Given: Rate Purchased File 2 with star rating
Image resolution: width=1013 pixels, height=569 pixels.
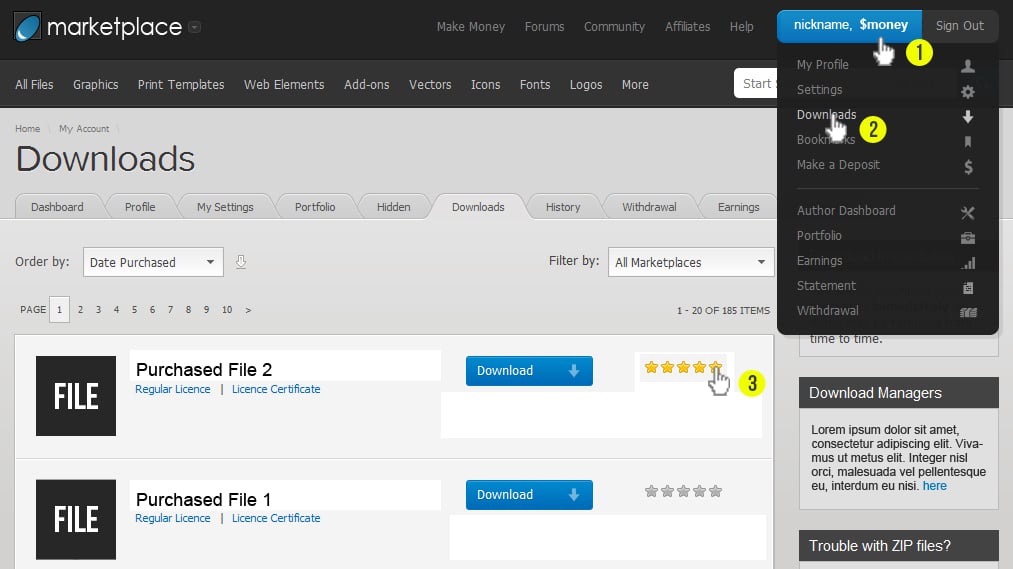Looking at the screenshot, I should (683, 367).
